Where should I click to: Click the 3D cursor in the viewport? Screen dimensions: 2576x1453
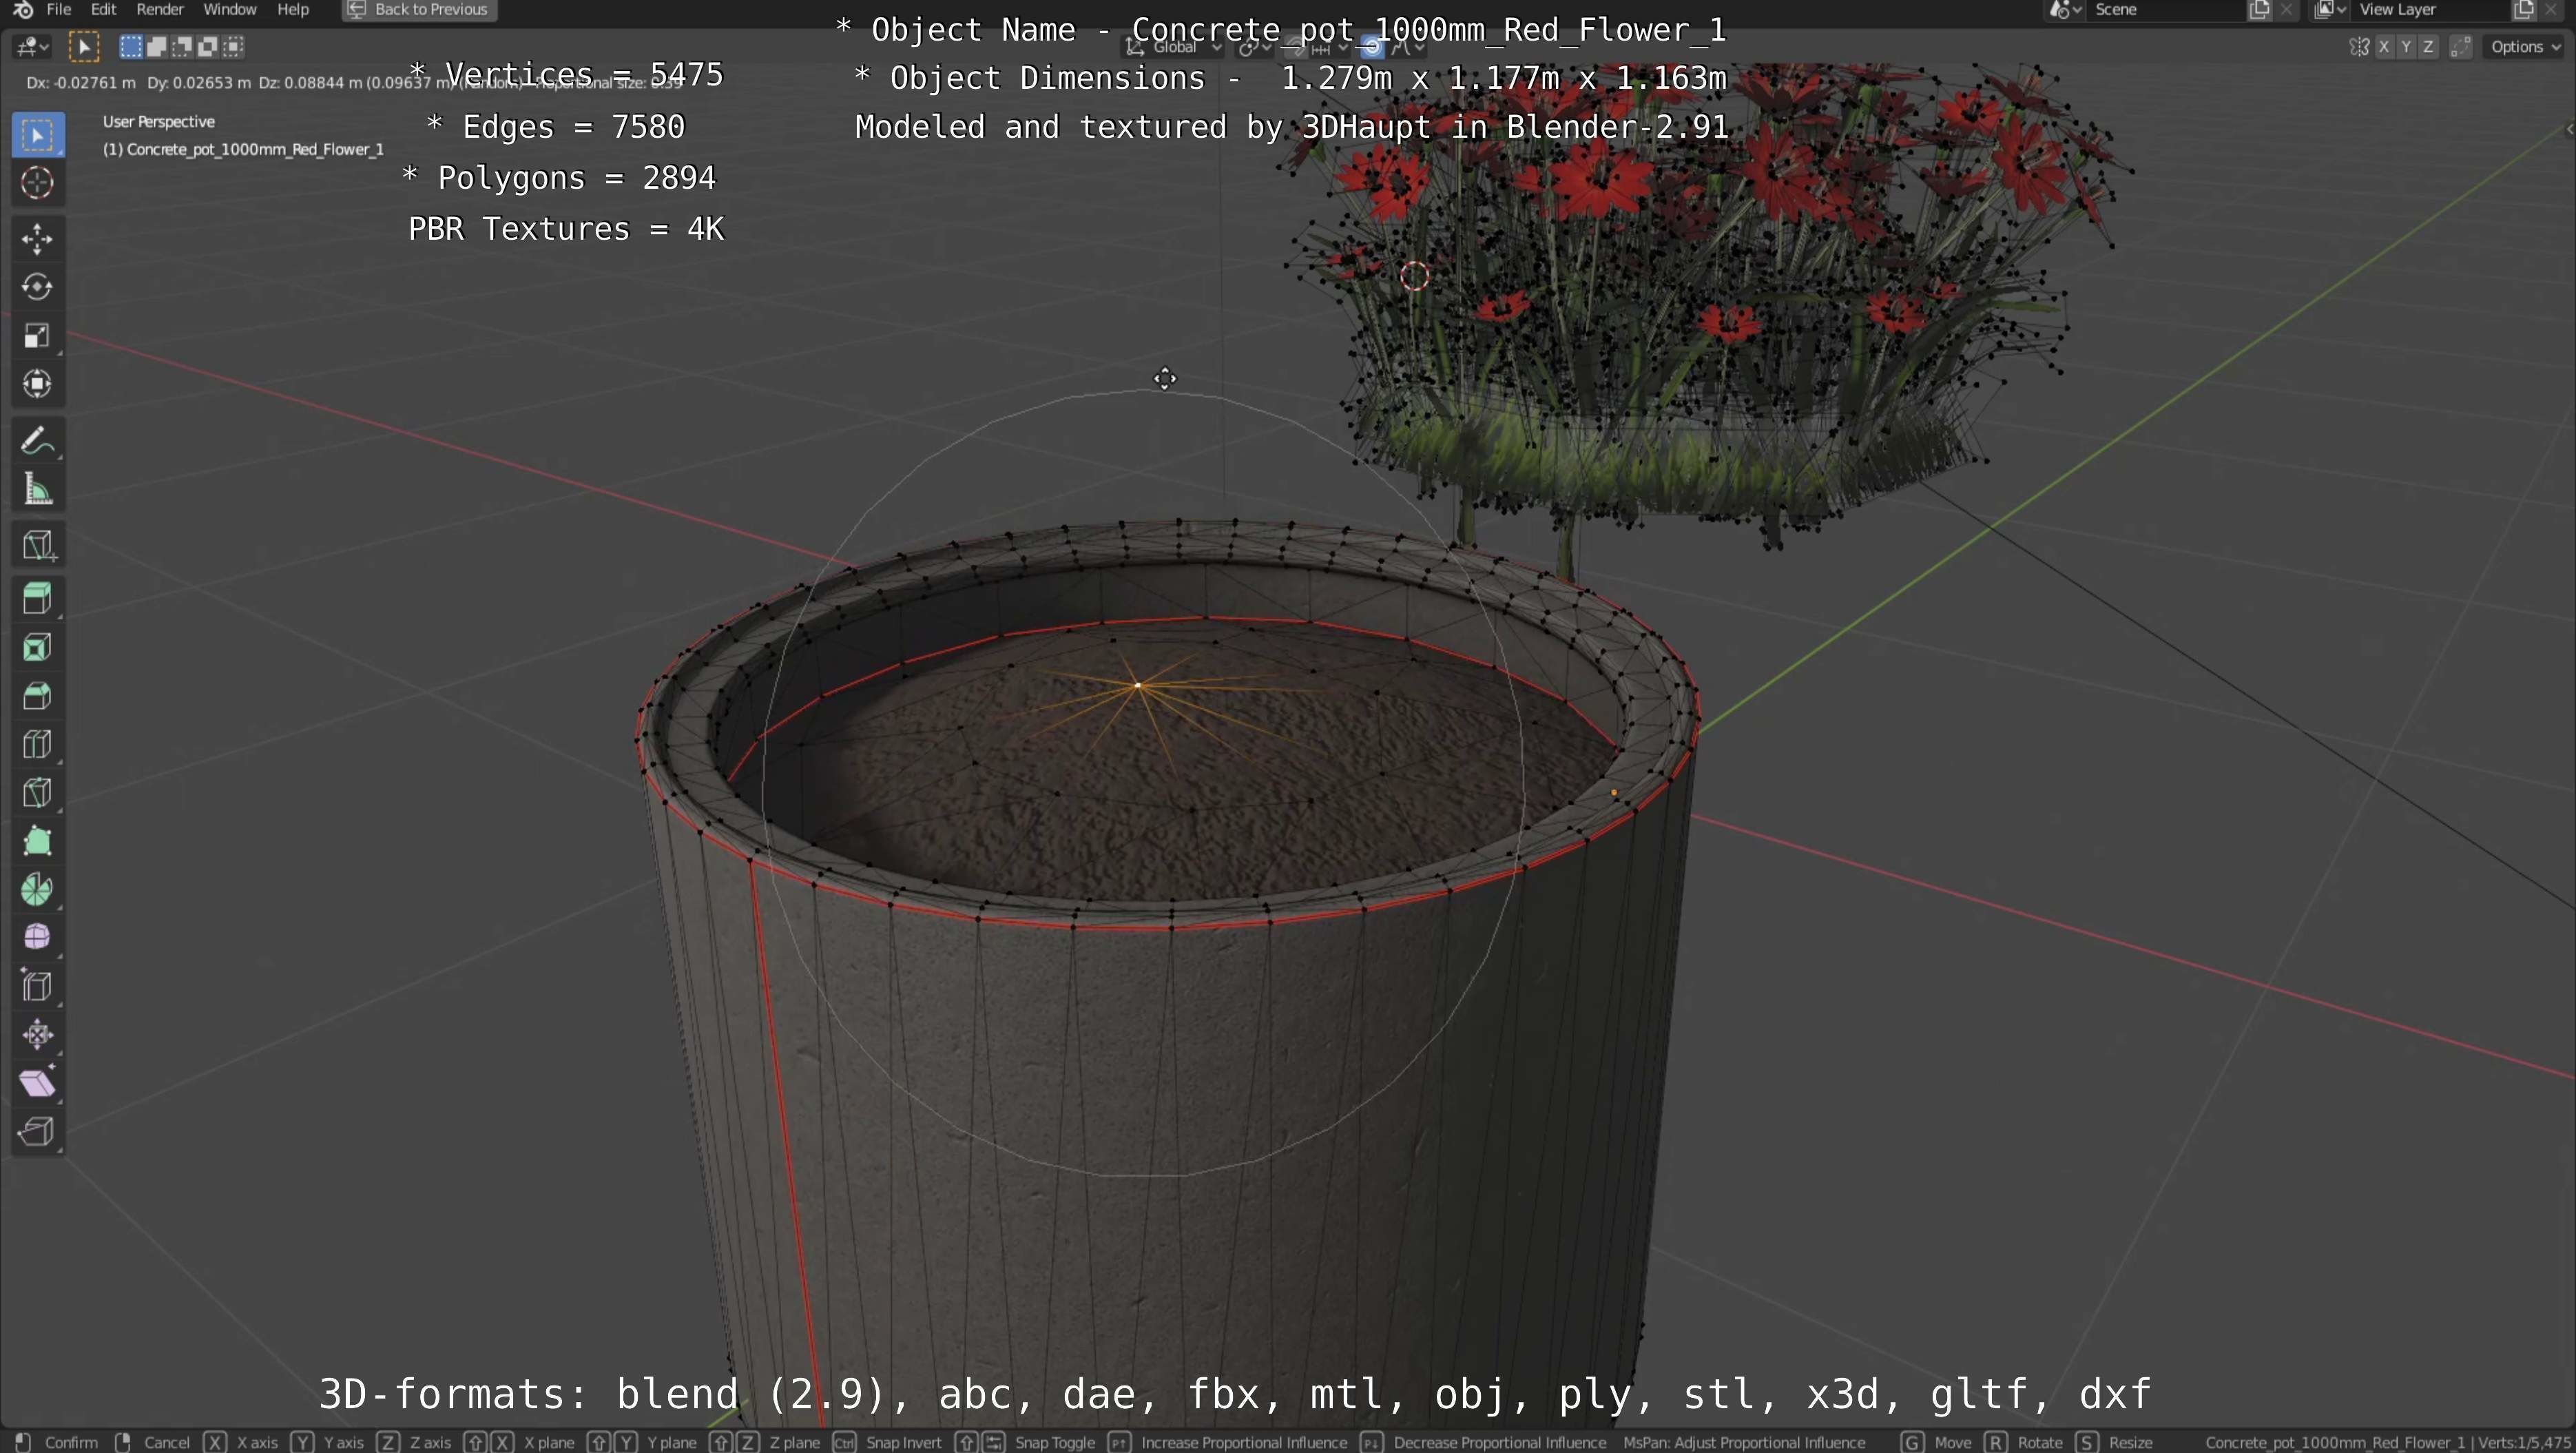point(1414,276)
